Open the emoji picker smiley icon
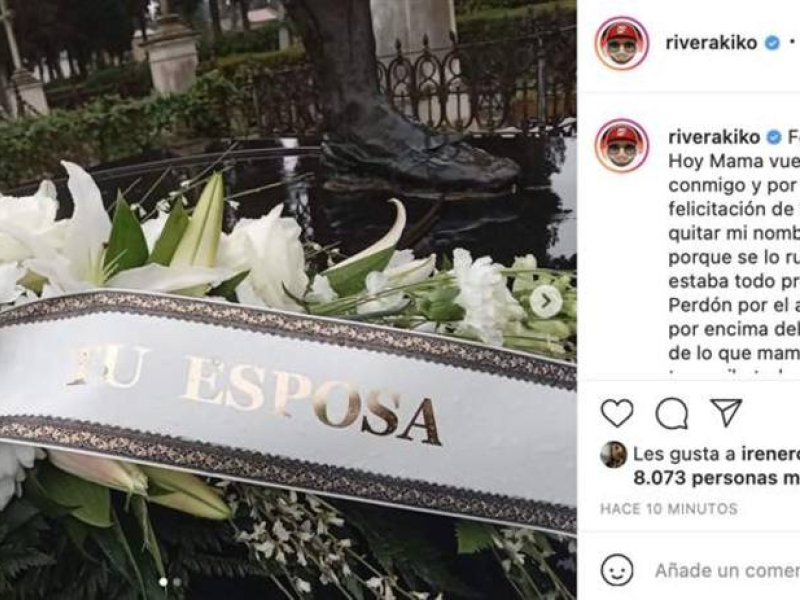800x600 pixels. [617, 570]
